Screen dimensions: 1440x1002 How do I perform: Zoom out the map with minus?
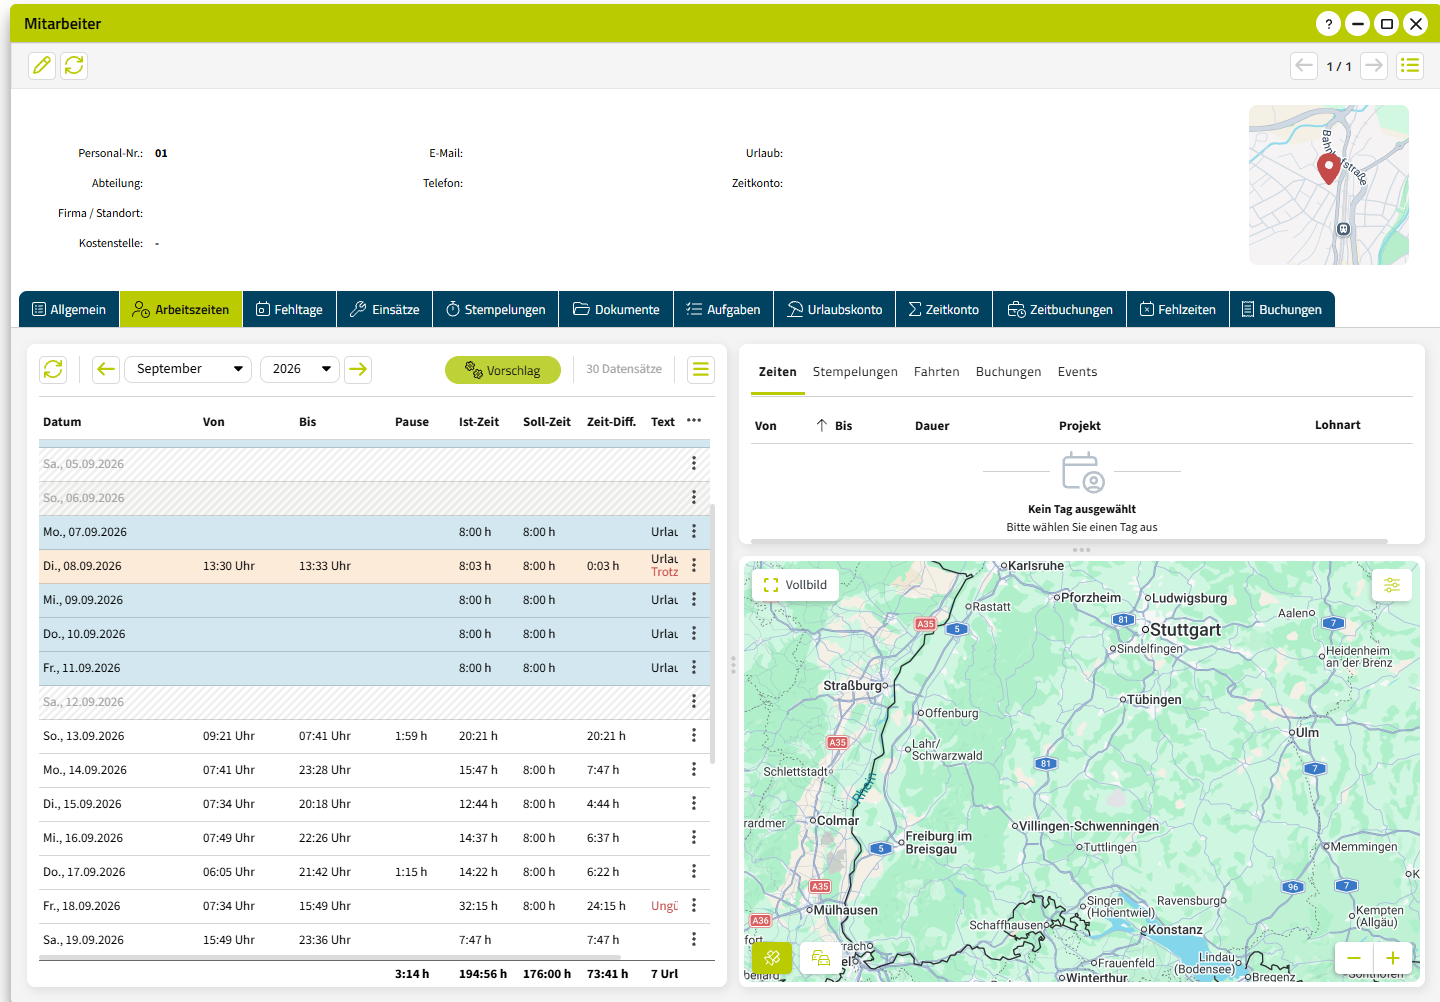1354,958
